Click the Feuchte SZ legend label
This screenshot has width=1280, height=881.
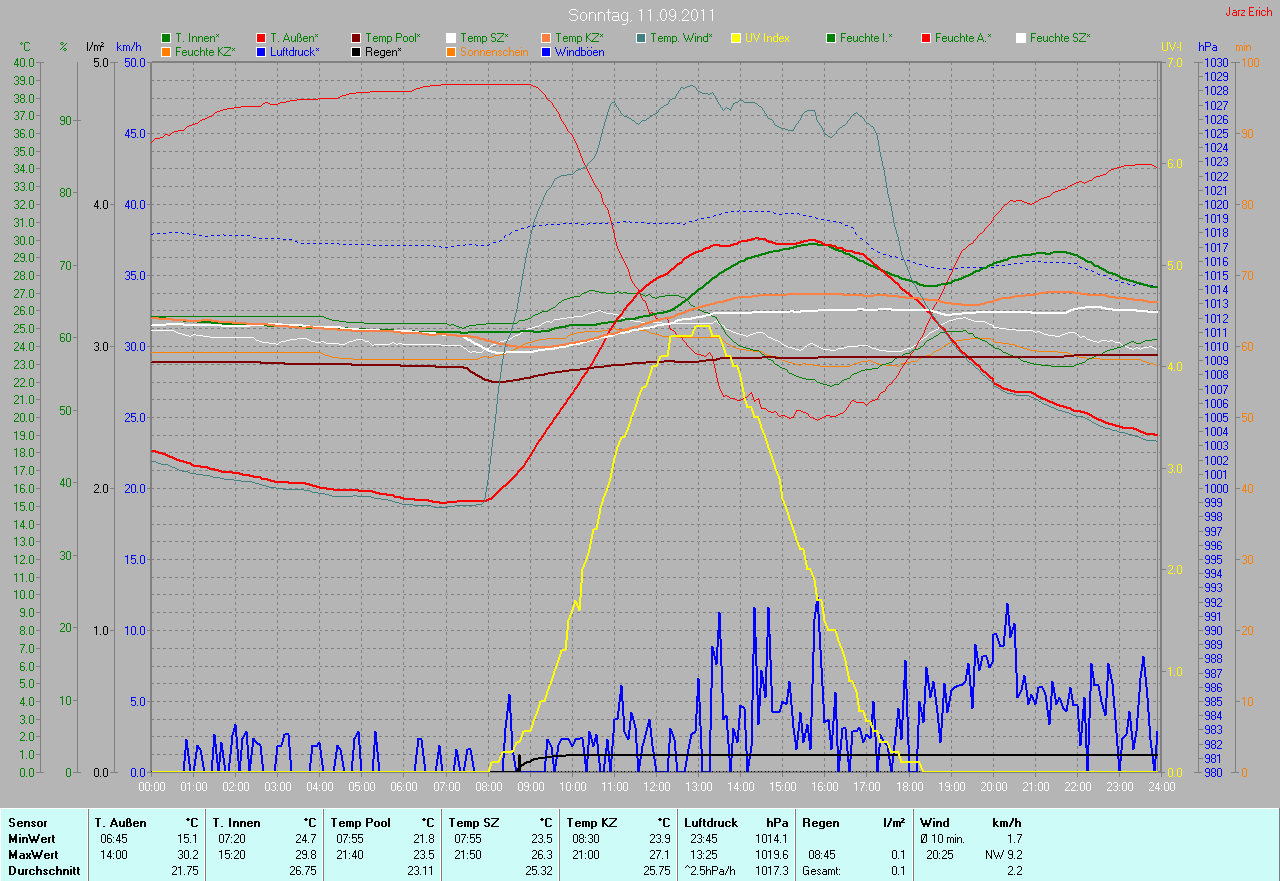[1060, 38]
